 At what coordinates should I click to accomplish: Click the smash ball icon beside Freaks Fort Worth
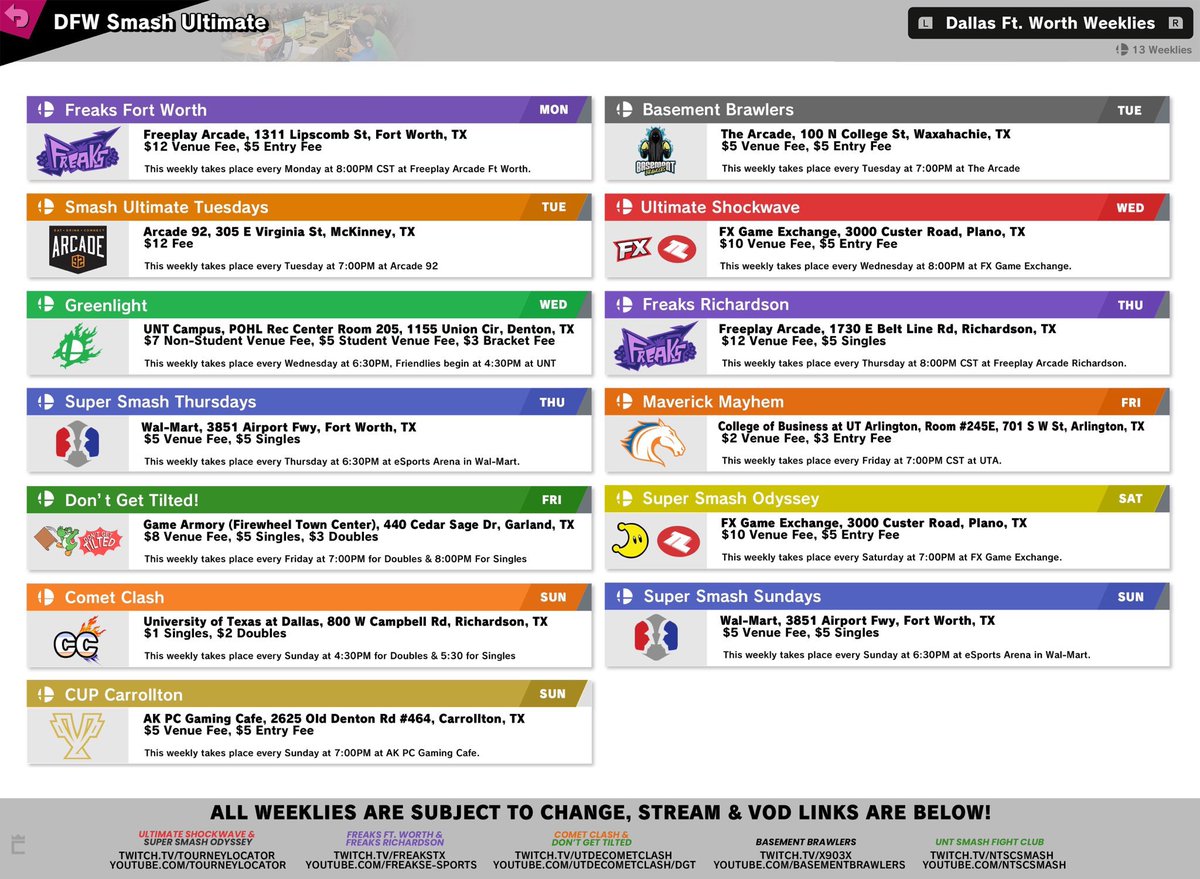point(46,110)
